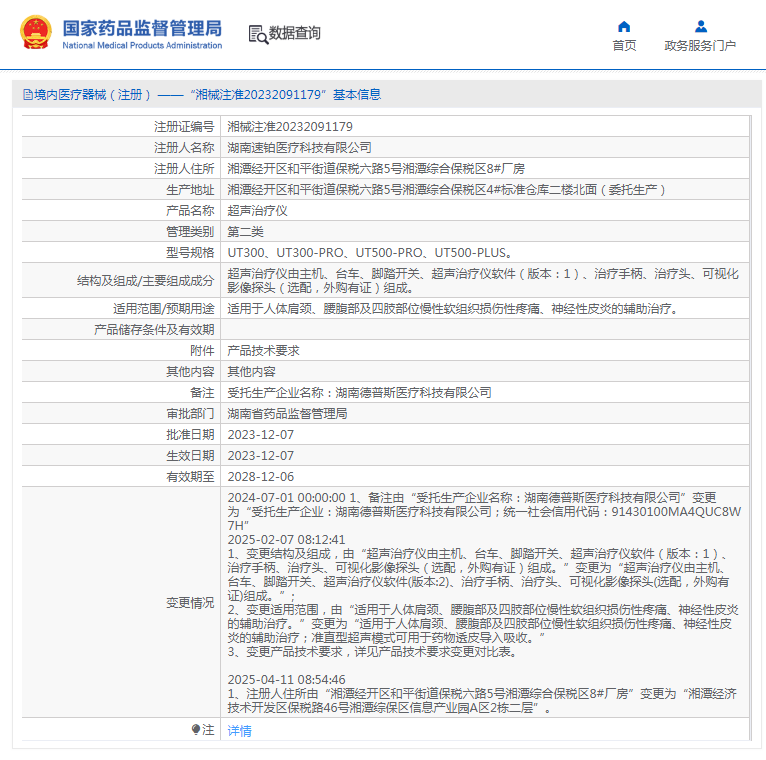Click the 注册人名称 row label
Viewport: 766px width, 760px height.
(184, 148)
